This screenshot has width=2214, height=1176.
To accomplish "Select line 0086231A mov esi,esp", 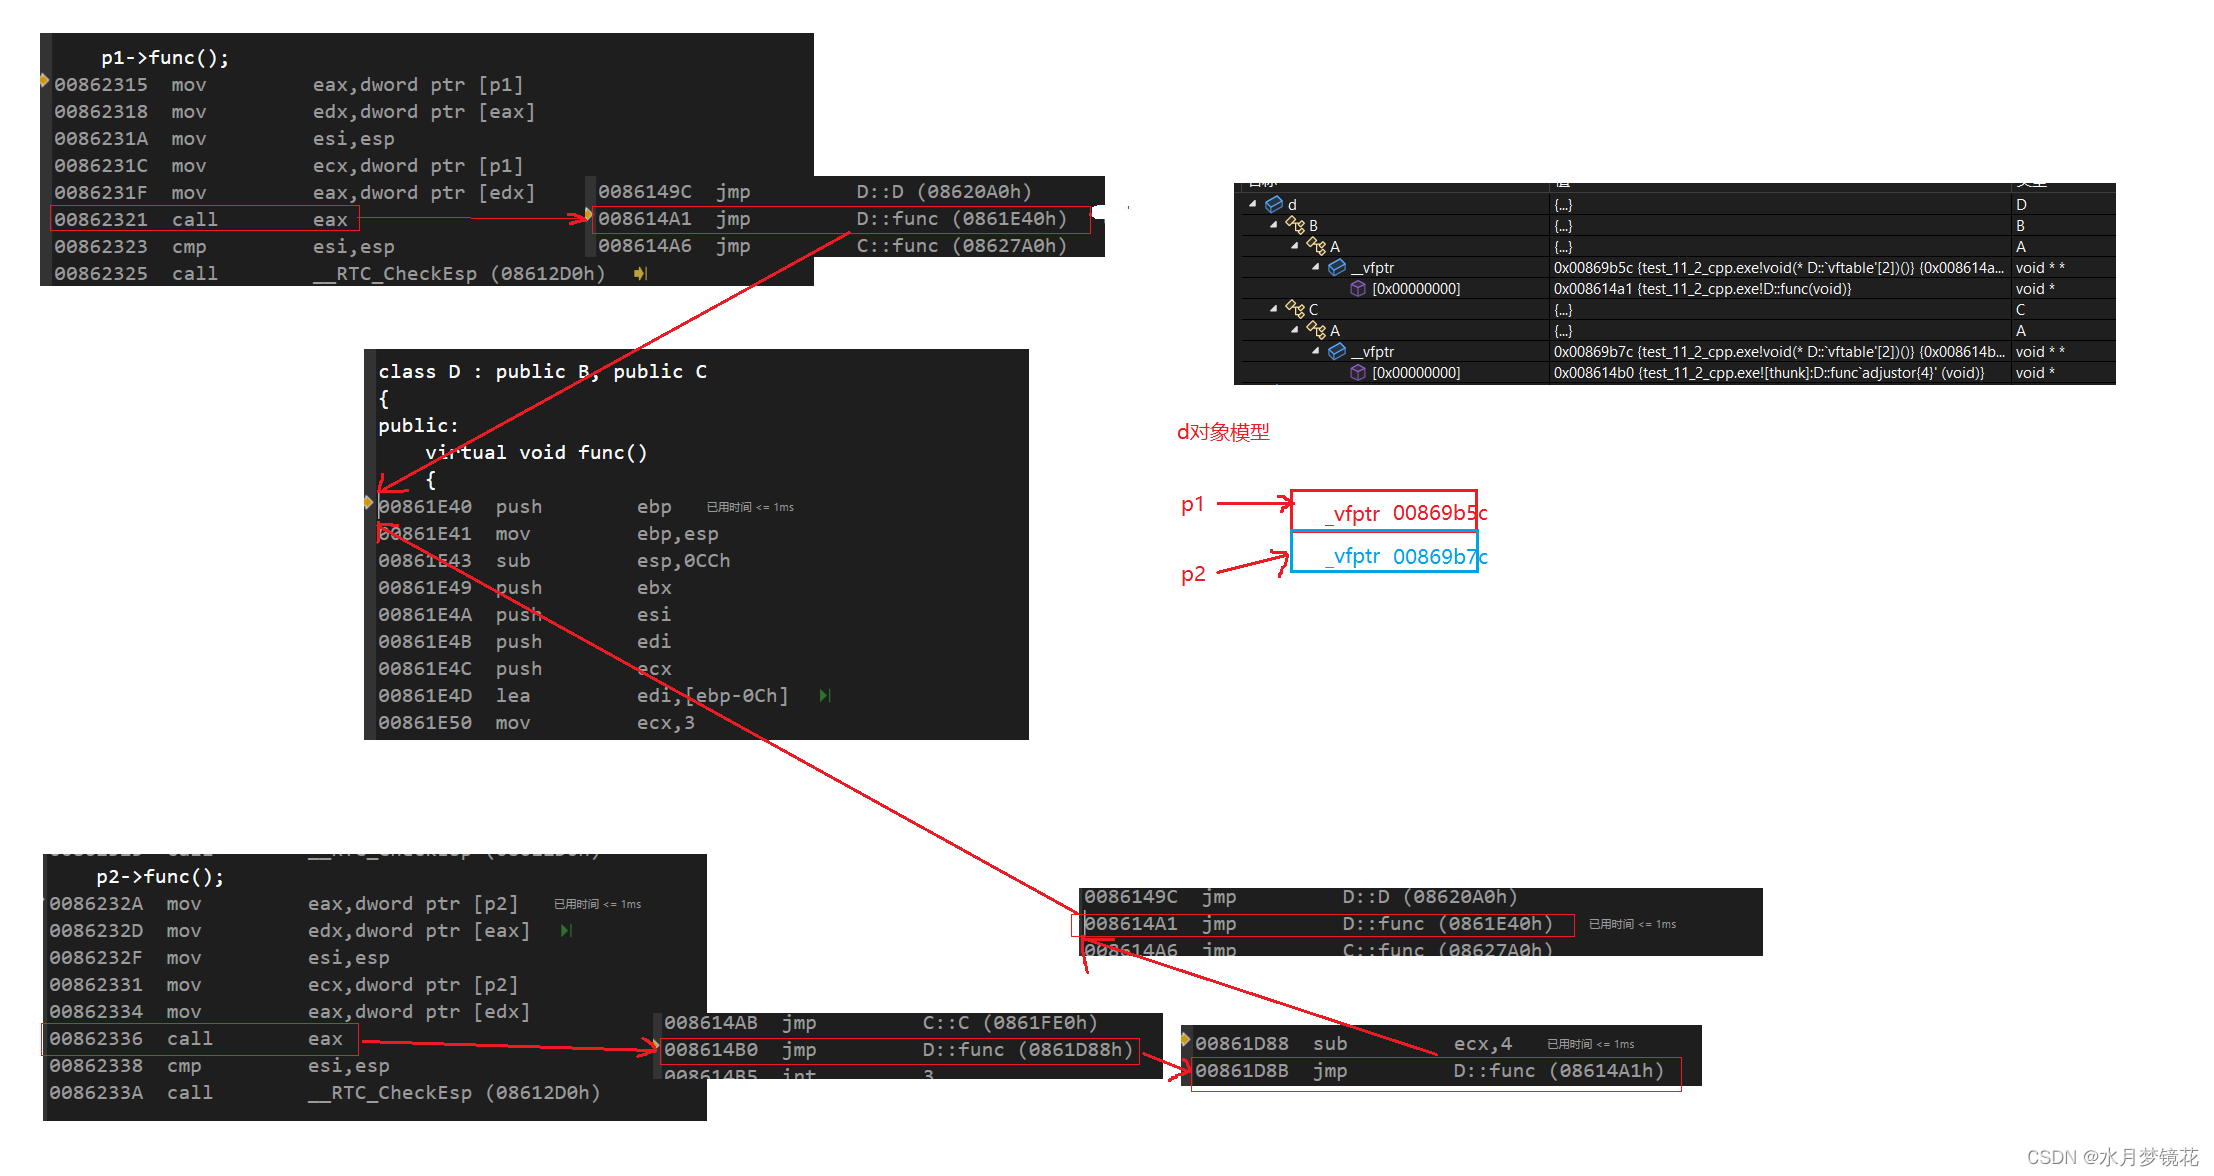I will tap(225, 139).
